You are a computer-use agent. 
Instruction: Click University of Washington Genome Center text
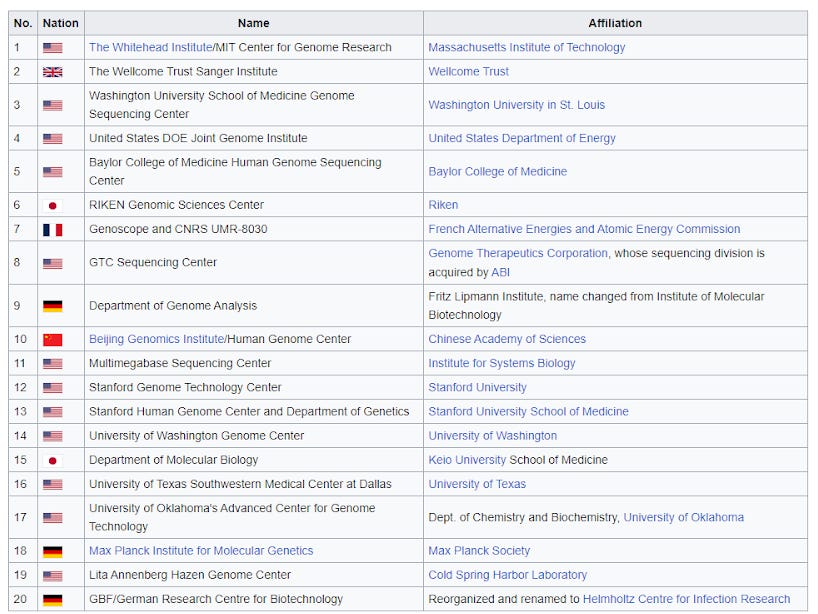[x=196, y=436]
